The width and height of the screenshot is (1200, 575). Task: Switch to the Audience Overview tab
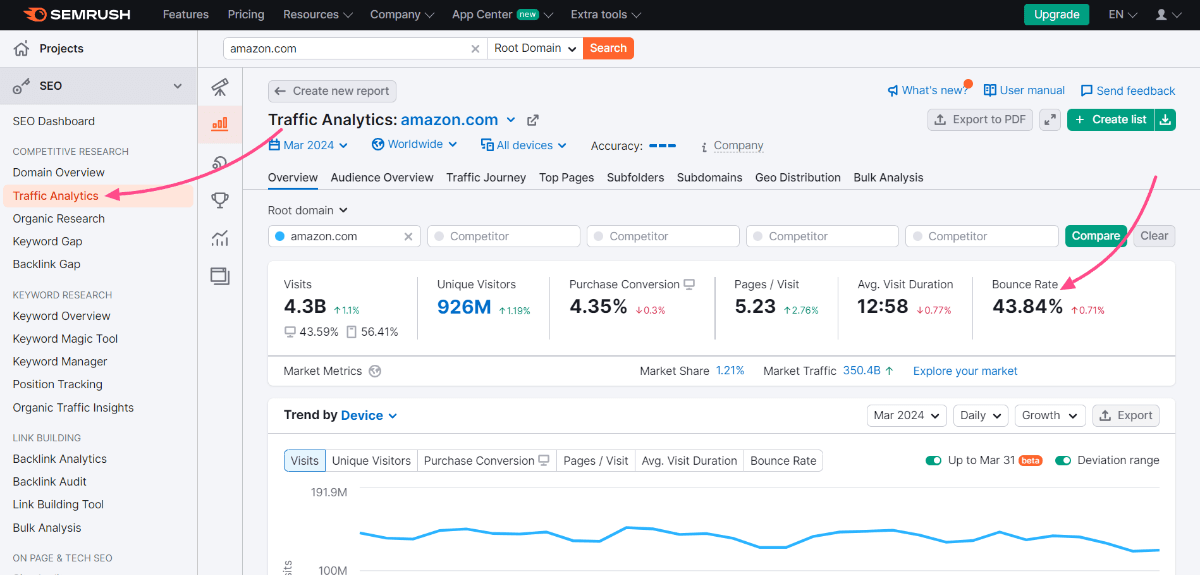tap(382, 178)
